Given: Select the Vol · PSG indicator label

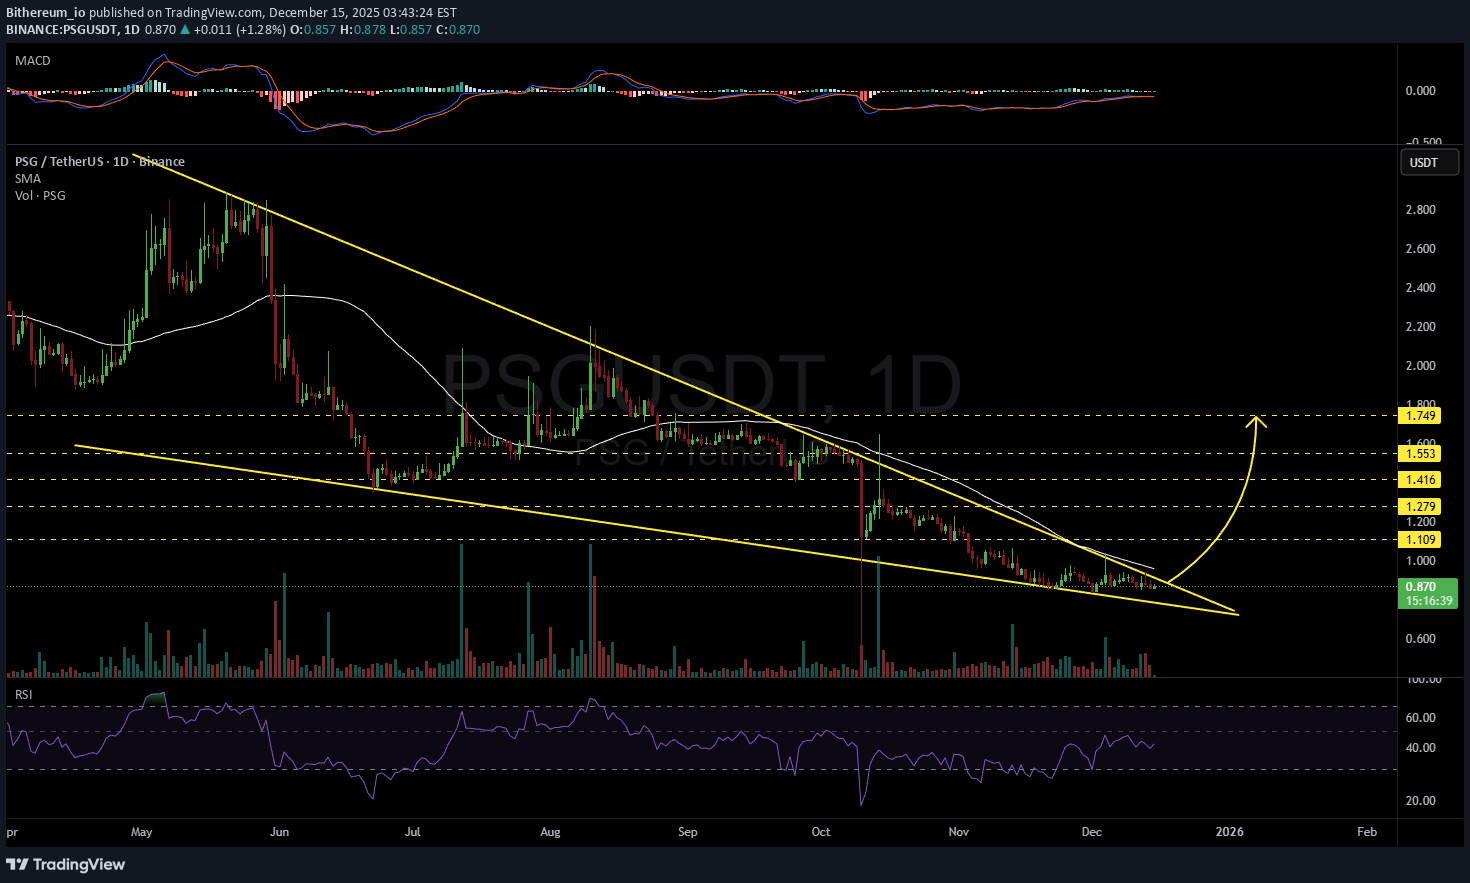Looking at the screenshot, I should (x=40, y=196).
